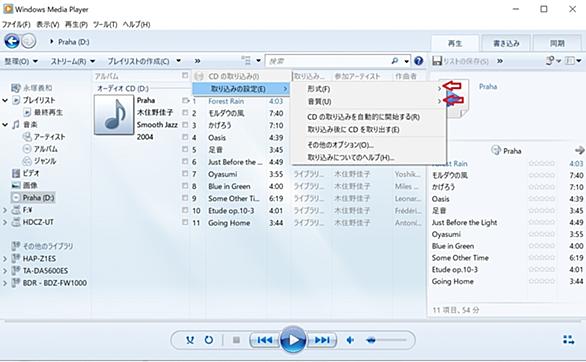
Task: Toggle shuffle playback mode
Action: click(190, 340)
